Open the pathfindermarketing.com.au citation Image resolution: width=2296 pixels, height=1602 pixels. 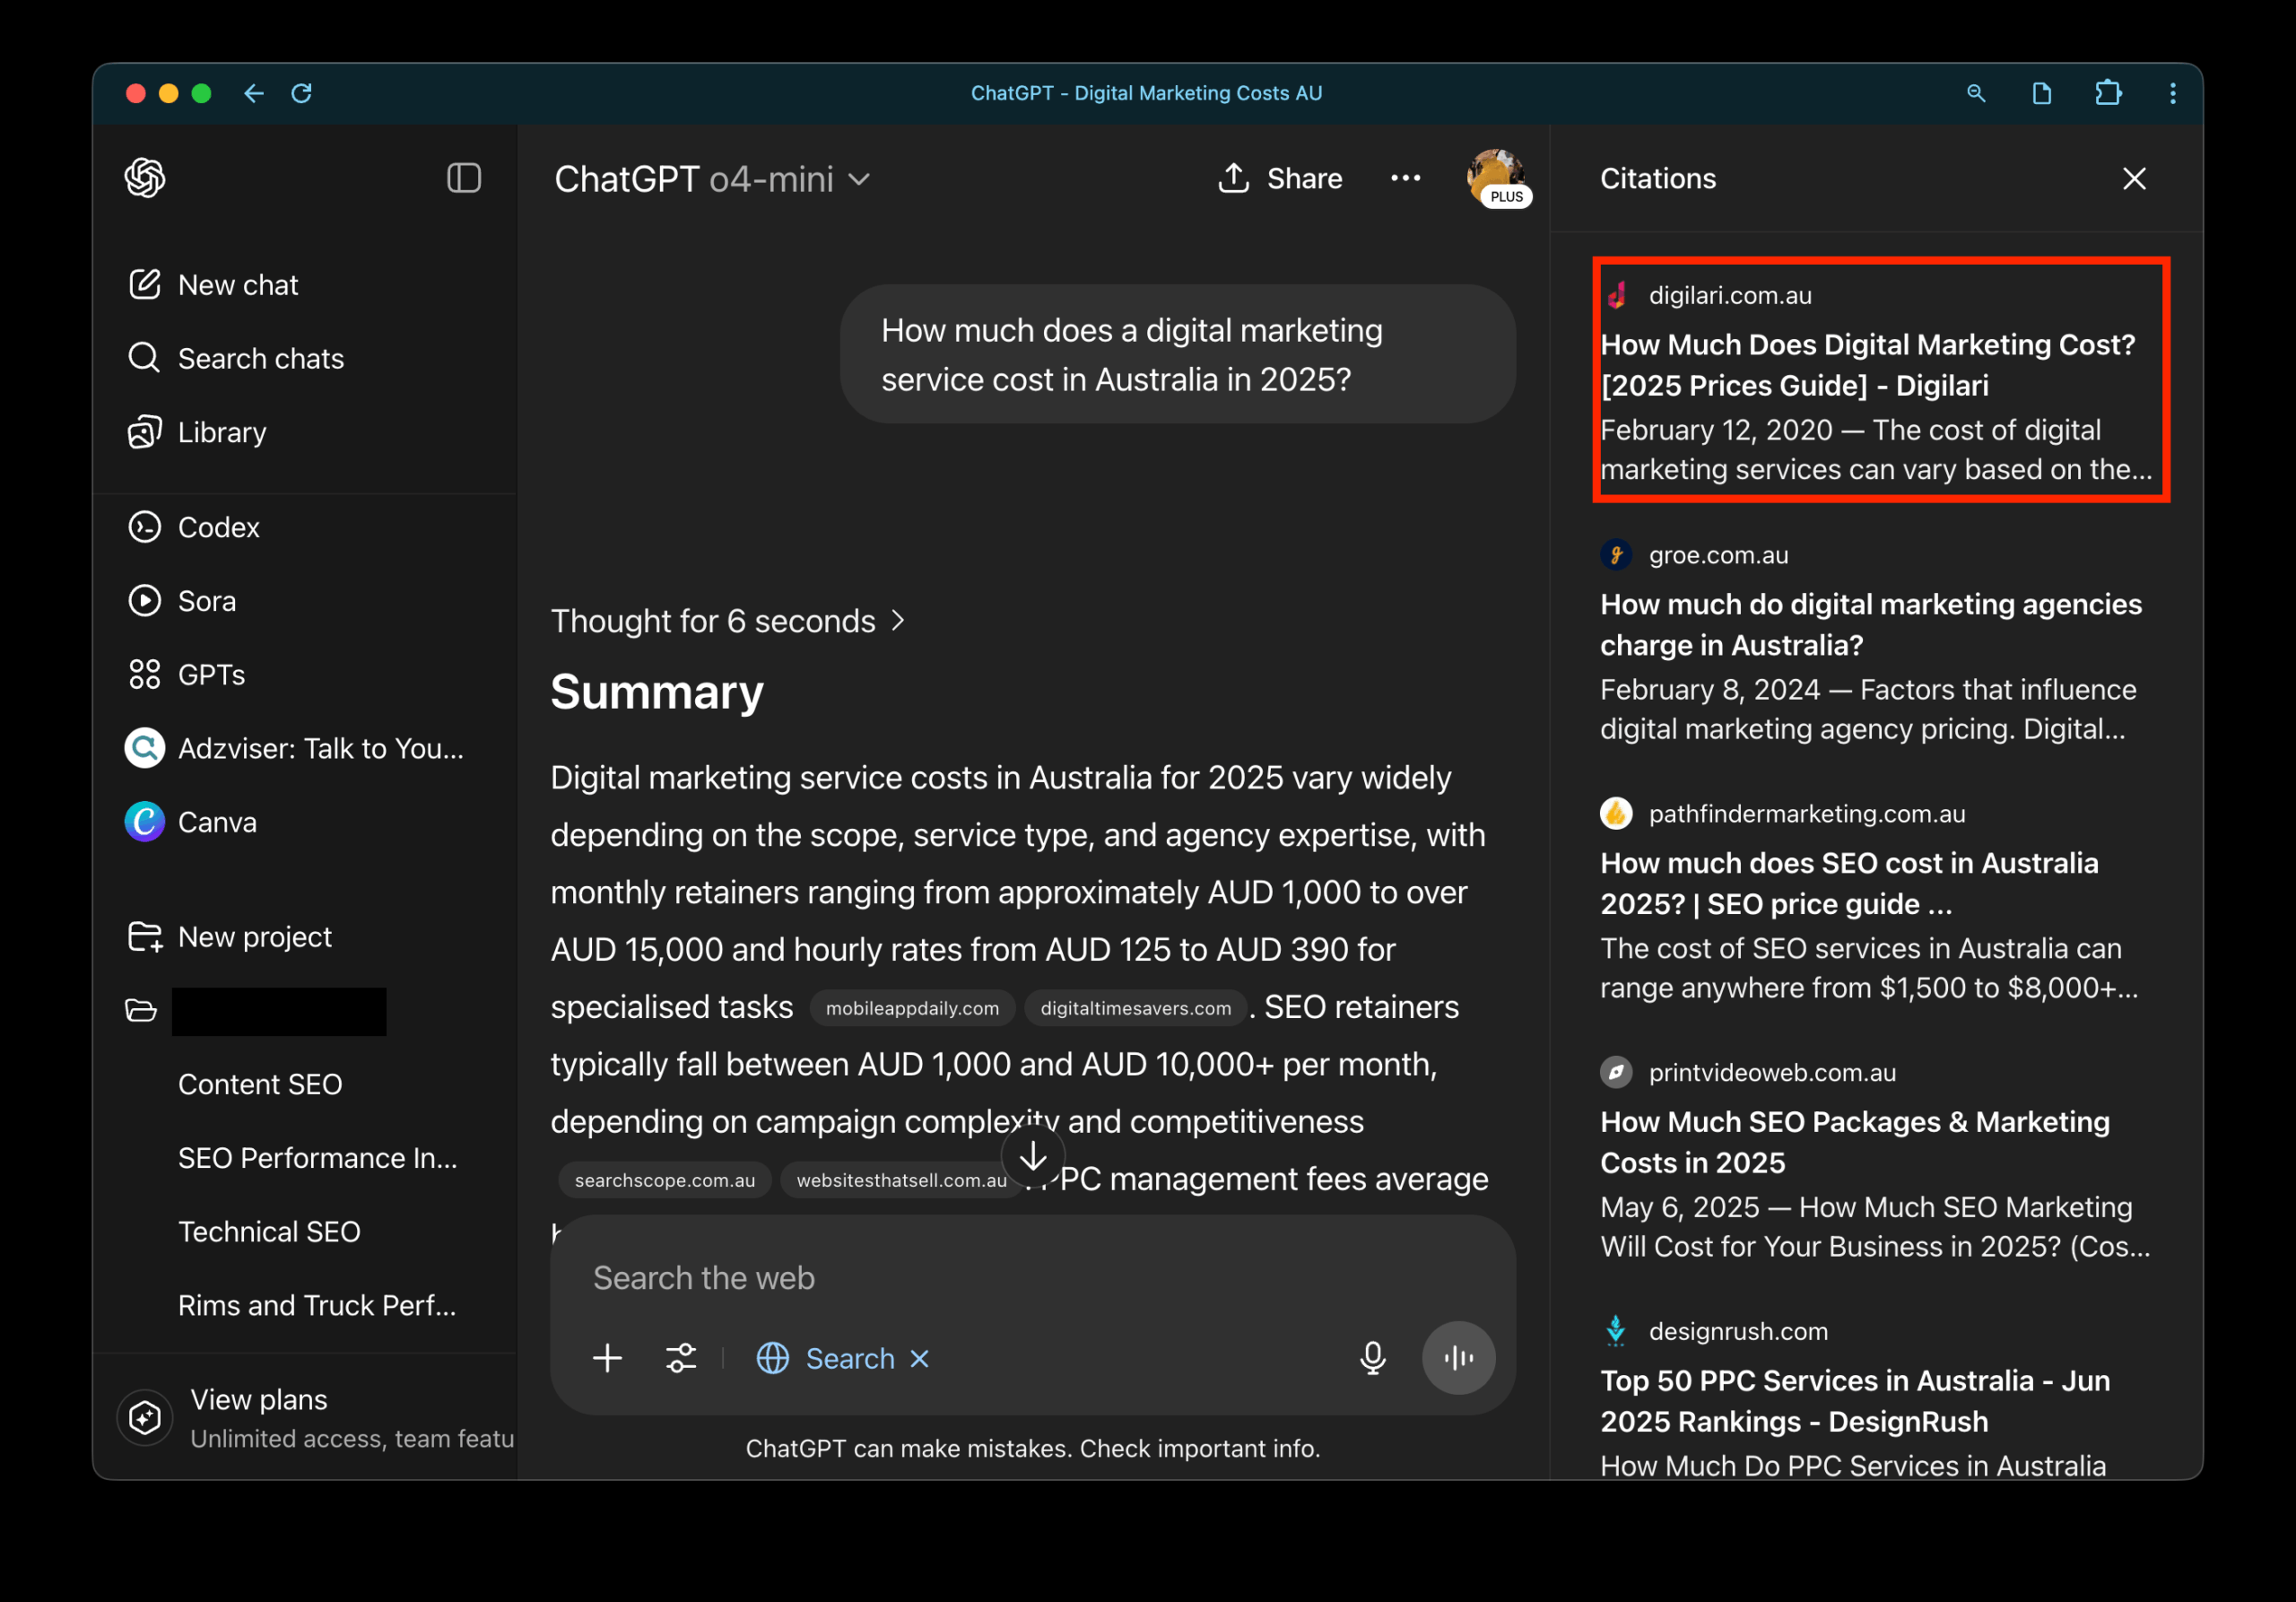pos(1878,900)
